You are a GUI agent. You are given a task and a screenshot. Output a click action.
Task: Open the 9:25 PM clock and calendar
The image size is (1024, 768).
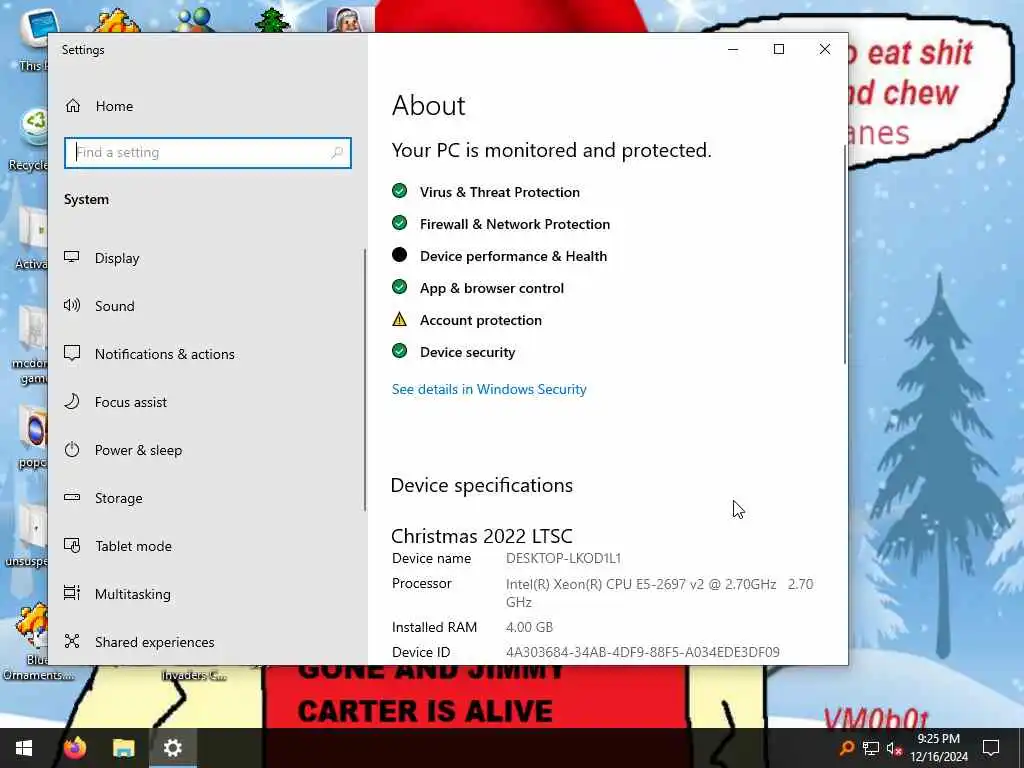click(x=939, y=748)
